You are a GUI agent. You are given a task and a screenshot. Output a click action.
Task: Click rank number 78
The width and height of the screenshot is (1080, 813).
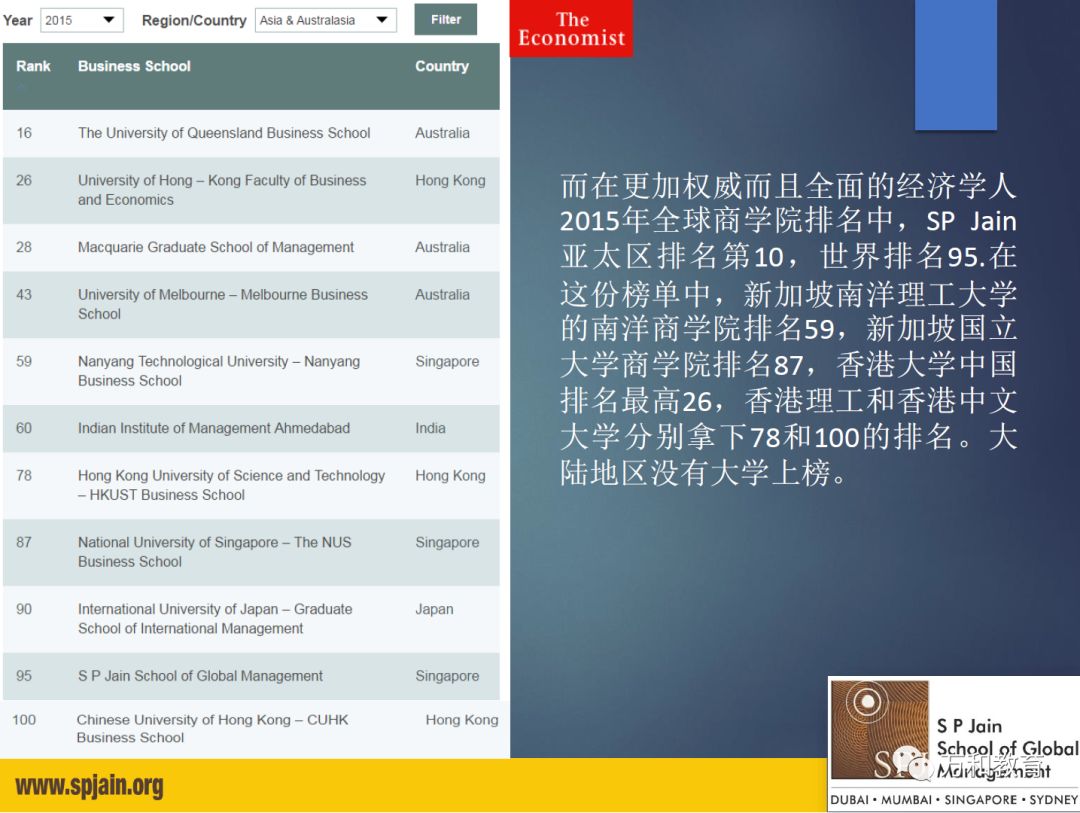[24, 475]
